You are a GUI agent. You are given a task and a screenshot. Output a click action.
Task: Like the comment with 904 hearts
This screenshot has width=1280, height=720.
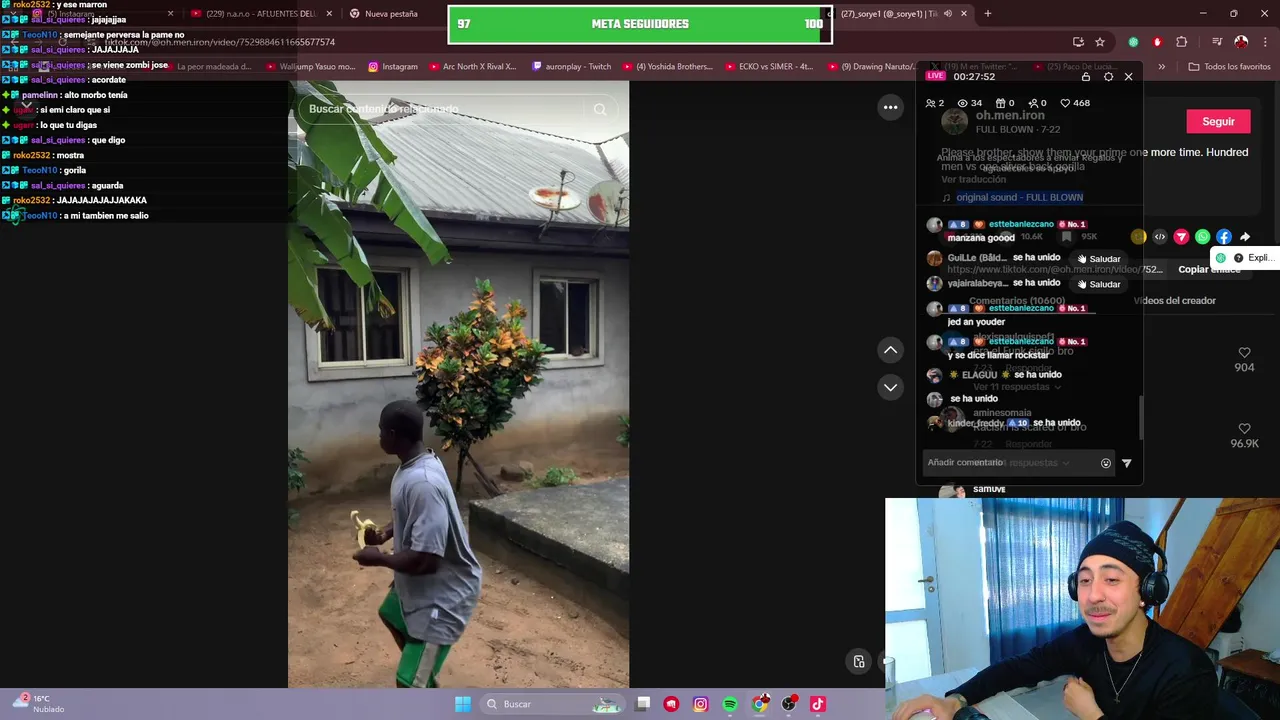(1244, 353)
